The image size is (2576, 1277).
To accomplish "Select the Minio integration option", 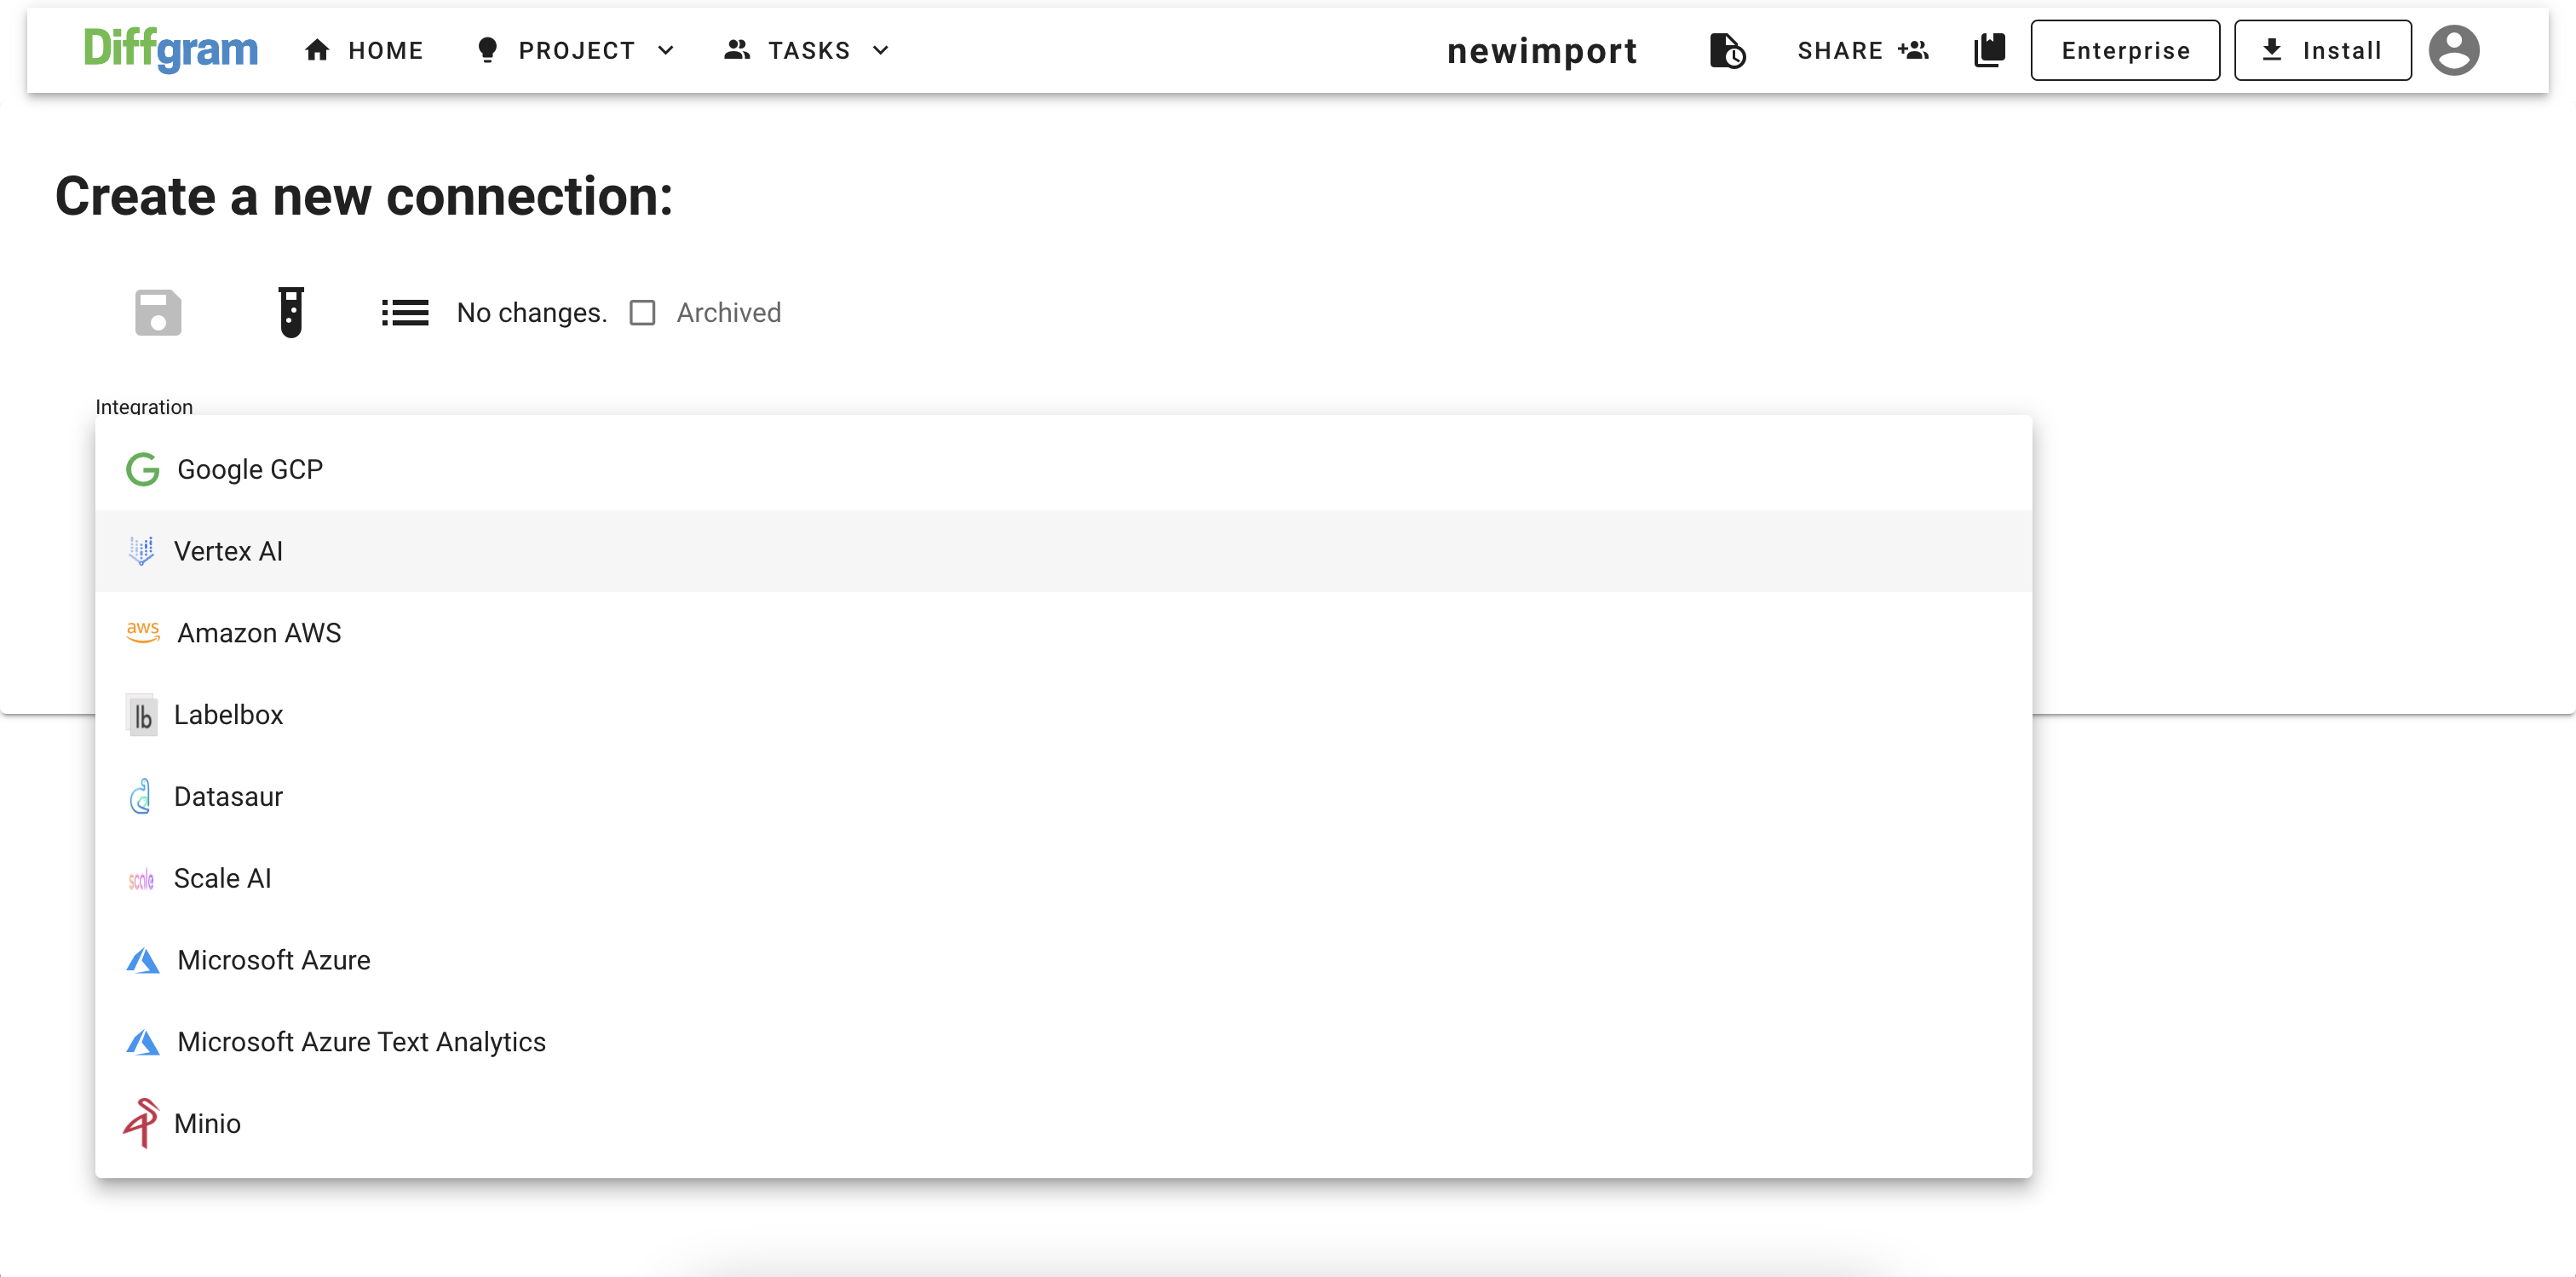I will (x=207, y=1123).
